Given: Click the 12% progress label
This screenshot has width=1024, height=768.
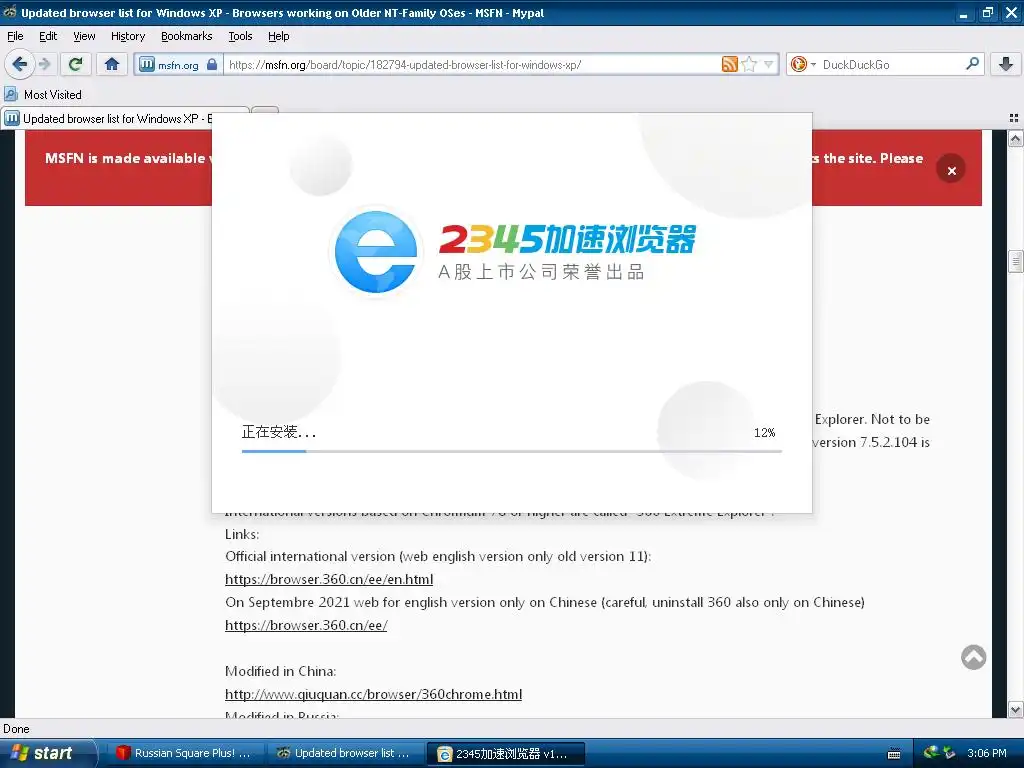Looking at the screenshot, I should [x=764, y=432].
